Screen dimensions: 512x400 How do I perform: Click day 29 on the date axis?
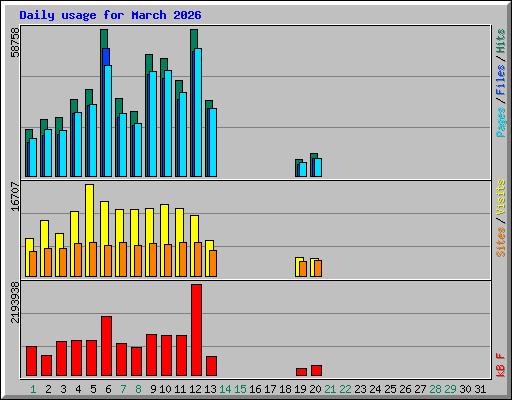pyautogui.click(x=450, y=389)
